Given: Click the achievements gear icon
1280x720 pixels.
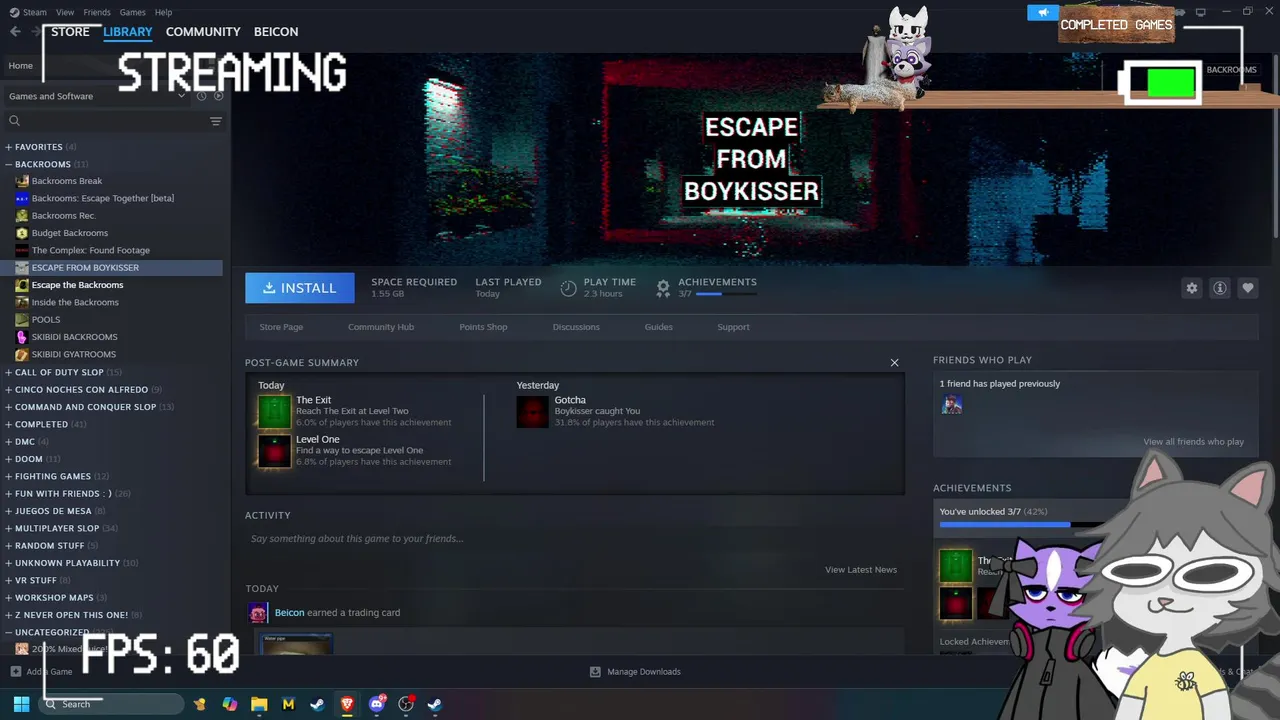Looking at the screenshot, I should click(663, 288).
